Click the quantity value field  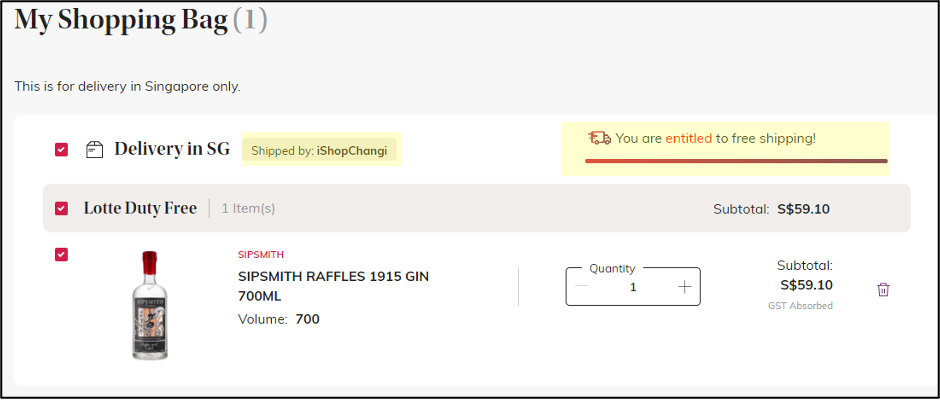click(x=633, y=287)
